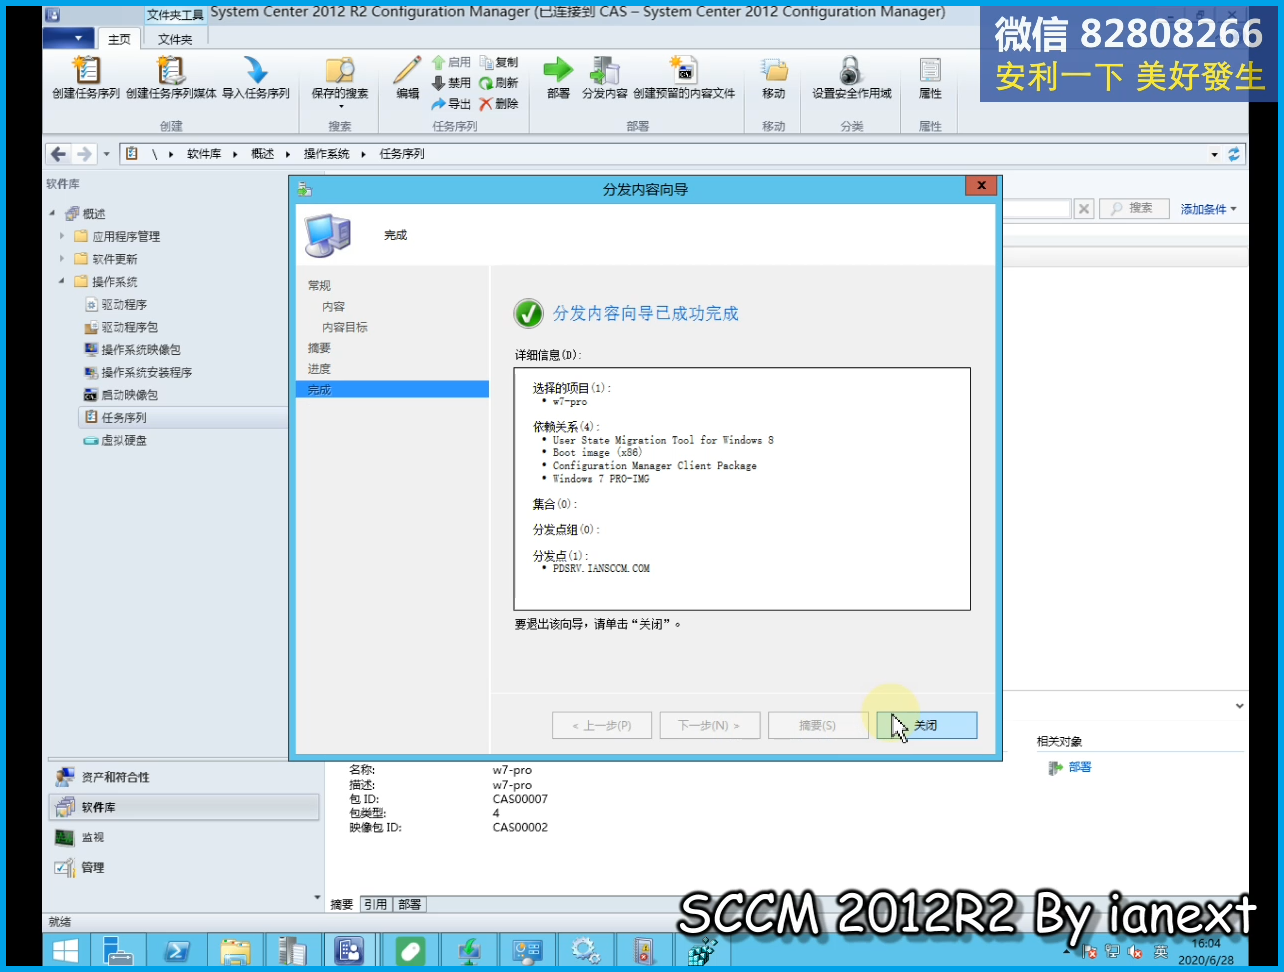
Task: Select the 内容目标 wizard step
Action: [x=345, y=327]
